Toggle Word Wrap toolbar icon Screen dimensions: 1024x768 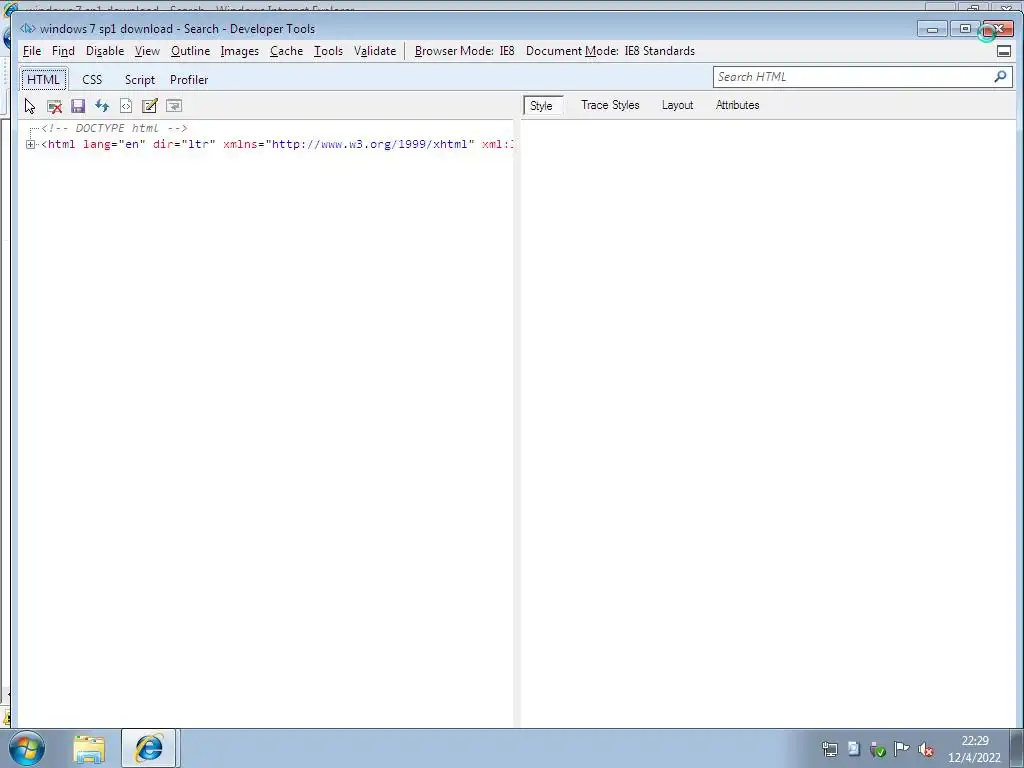coord(174,106)
